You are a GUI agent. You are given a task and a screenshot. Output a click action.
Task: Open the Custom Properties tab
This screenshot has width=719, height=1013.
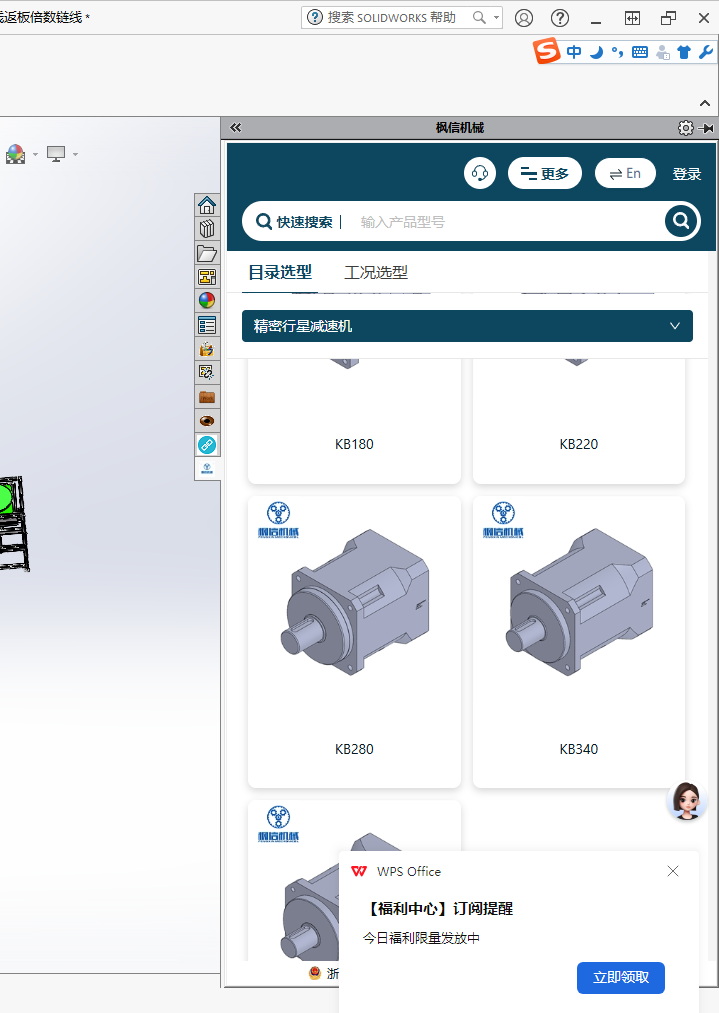pyautogui.click(x=207, y=325)
